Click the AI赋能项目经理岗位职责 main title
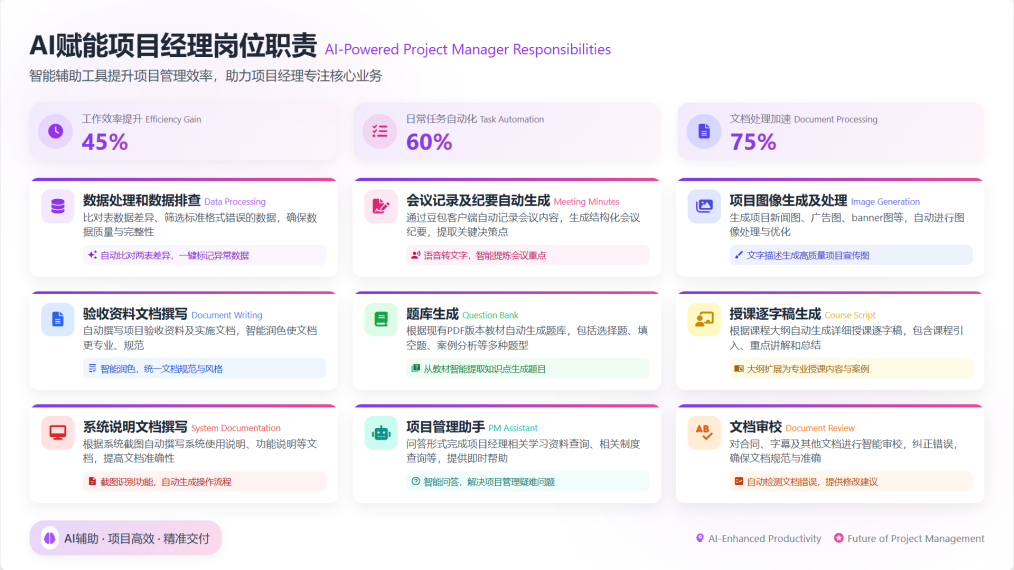 [173, 47]
